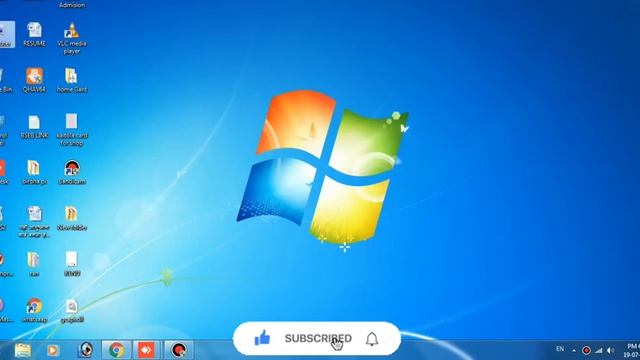Select the folder left of Bandicam shortcut
Image resolution: width=640 pixels, height=360 pixels.
34,172
